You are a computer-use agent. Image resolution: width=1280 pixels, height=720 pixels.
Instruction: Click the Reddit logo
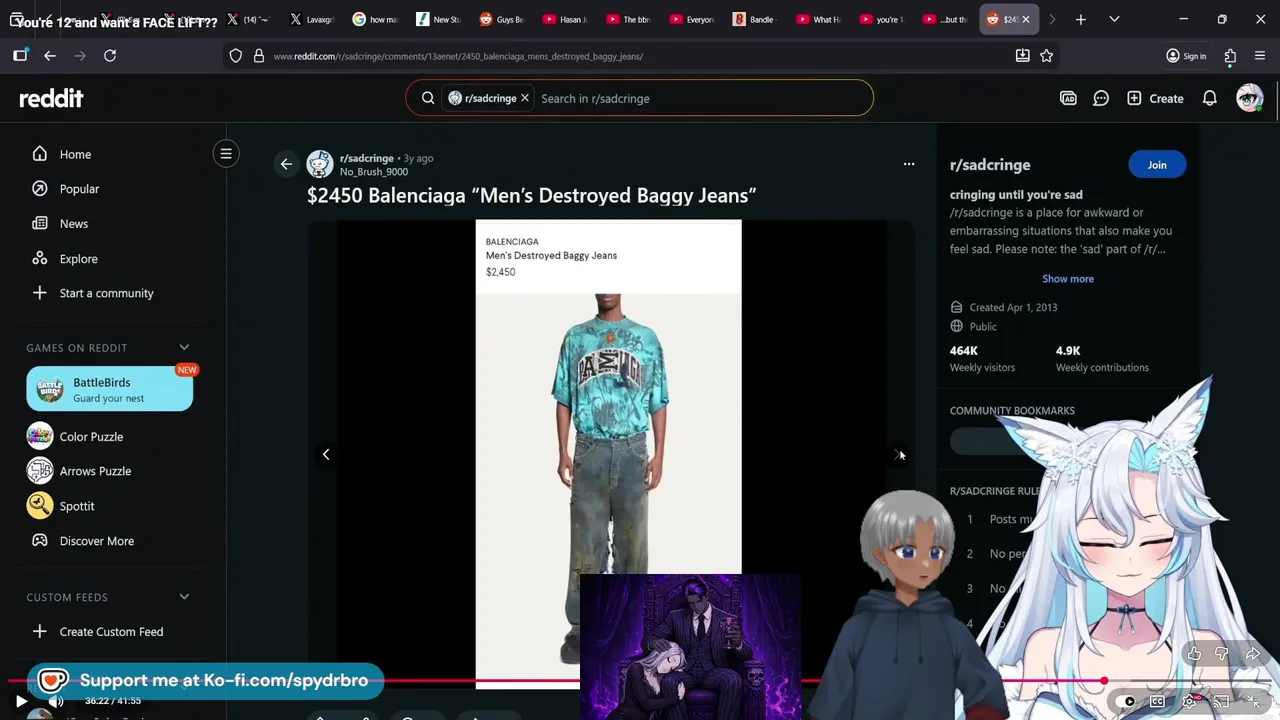click(x=51, y=98)
